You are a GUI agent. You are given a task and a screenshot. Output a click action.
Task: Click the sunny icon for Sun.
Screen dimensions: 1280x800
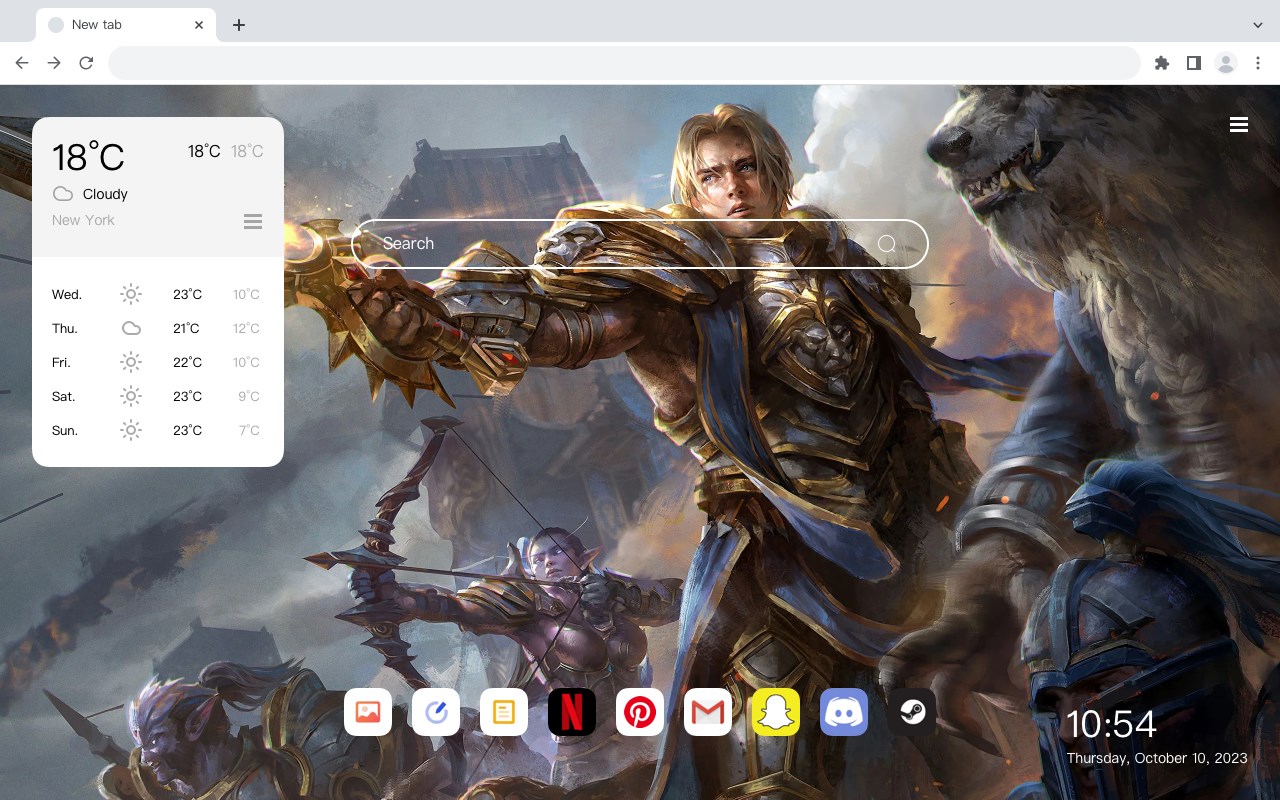coord(131,430)
